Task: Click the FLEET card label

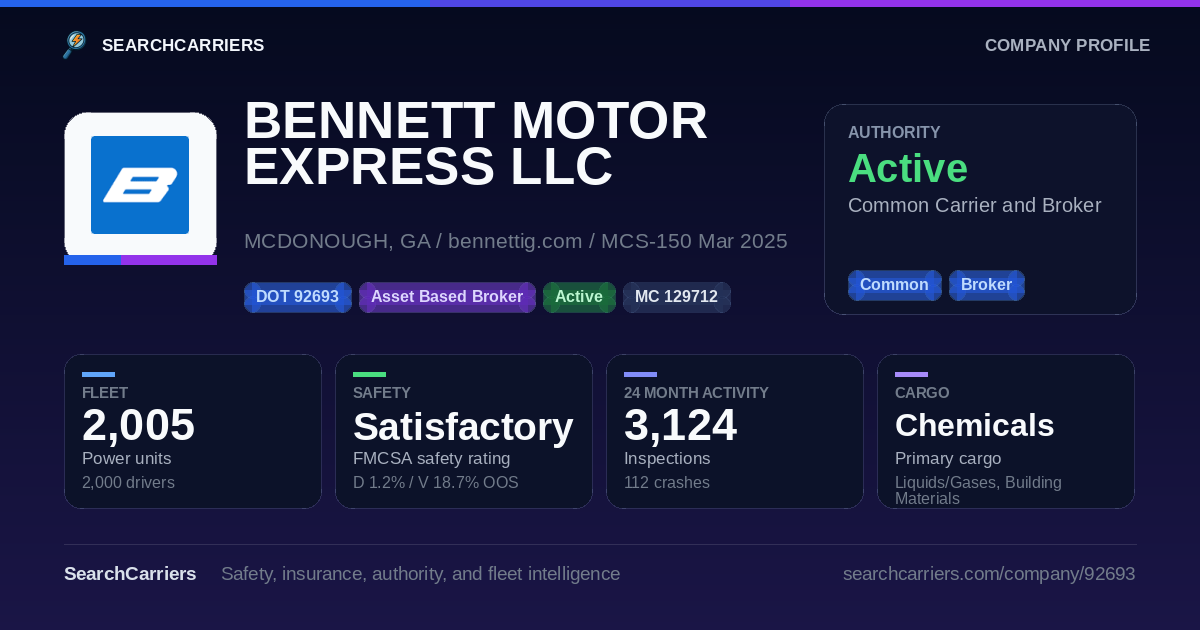Action: tap(105, 393)
